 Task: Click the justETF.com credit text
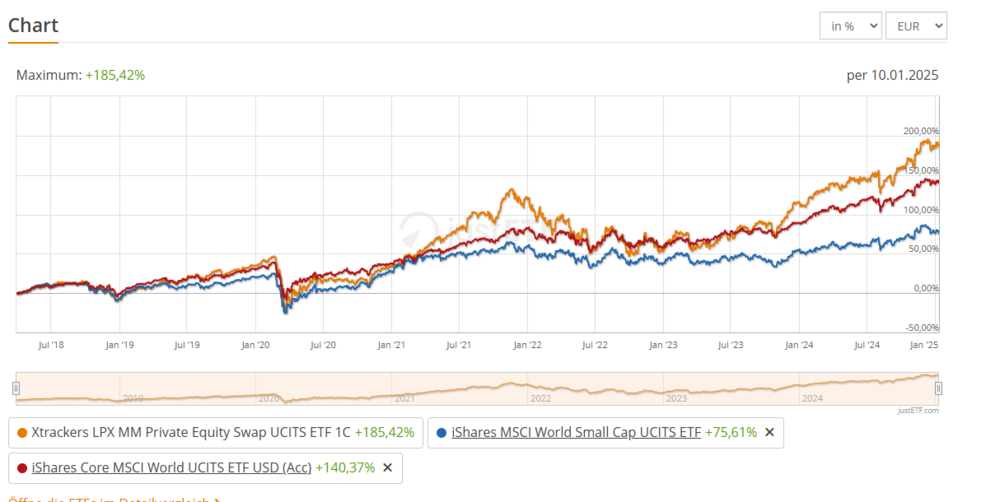tap(916, 410)
